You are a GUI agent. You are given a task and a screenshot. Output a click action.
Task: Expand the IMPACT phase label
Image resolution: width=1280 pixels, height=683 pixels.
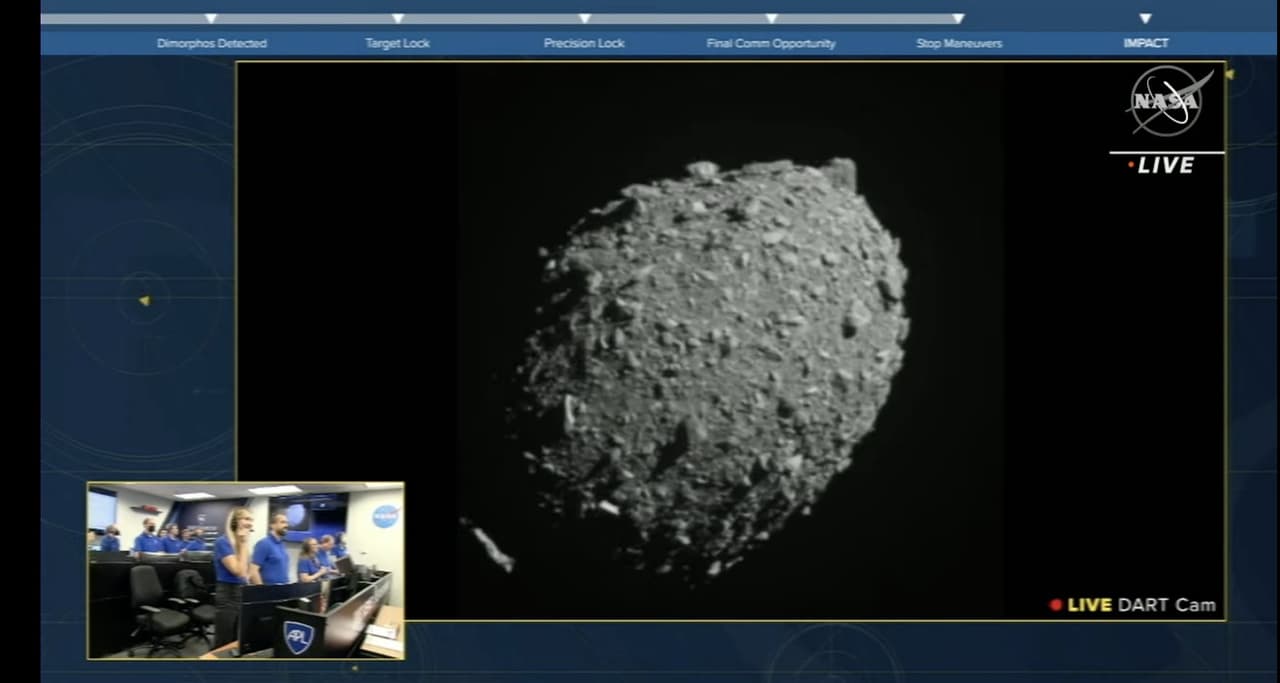point(1146,43)
